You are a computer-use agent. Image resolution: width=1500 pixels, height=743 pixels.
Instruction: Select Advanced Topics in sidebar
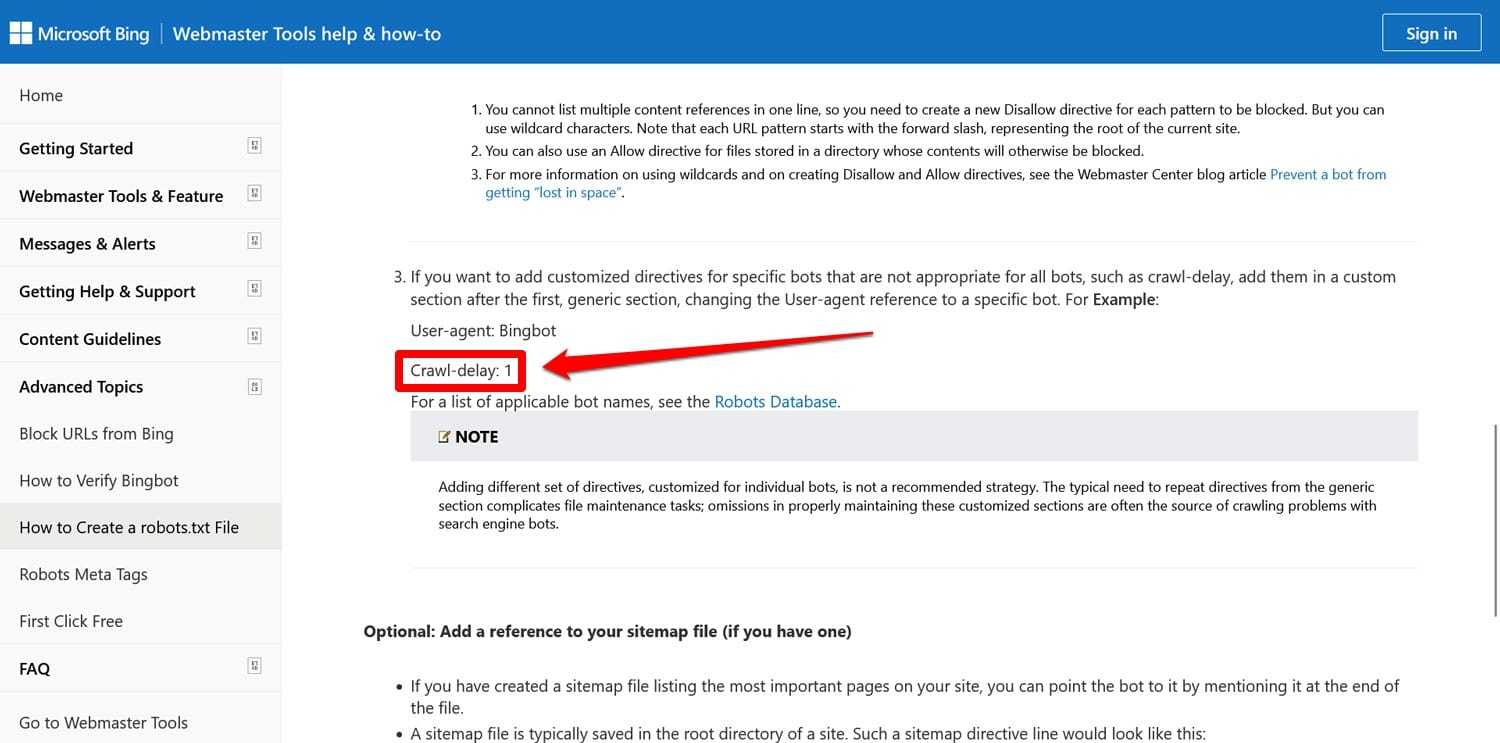pyautogui.click(x=81, y=387)
